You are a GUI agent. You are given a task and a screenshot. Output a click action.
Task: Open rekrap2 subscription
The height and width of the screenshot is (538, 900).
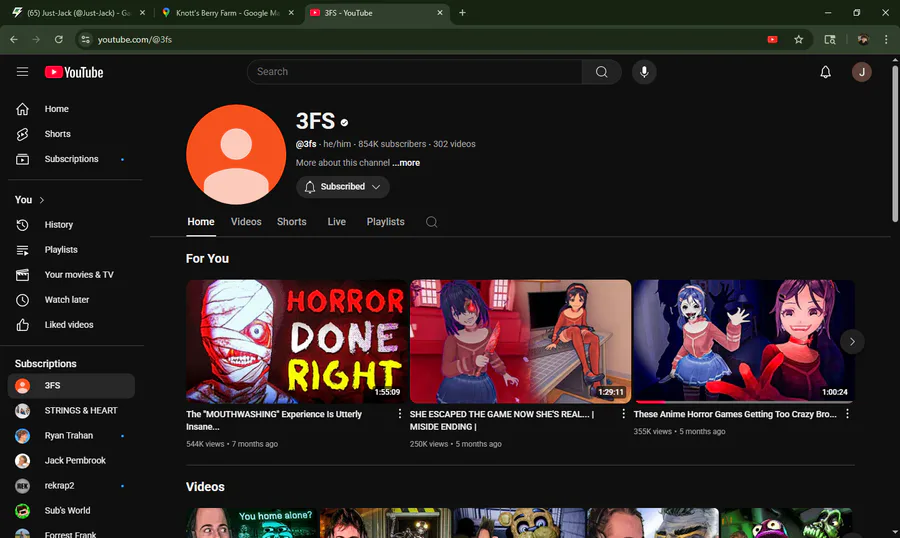(72, 486)
